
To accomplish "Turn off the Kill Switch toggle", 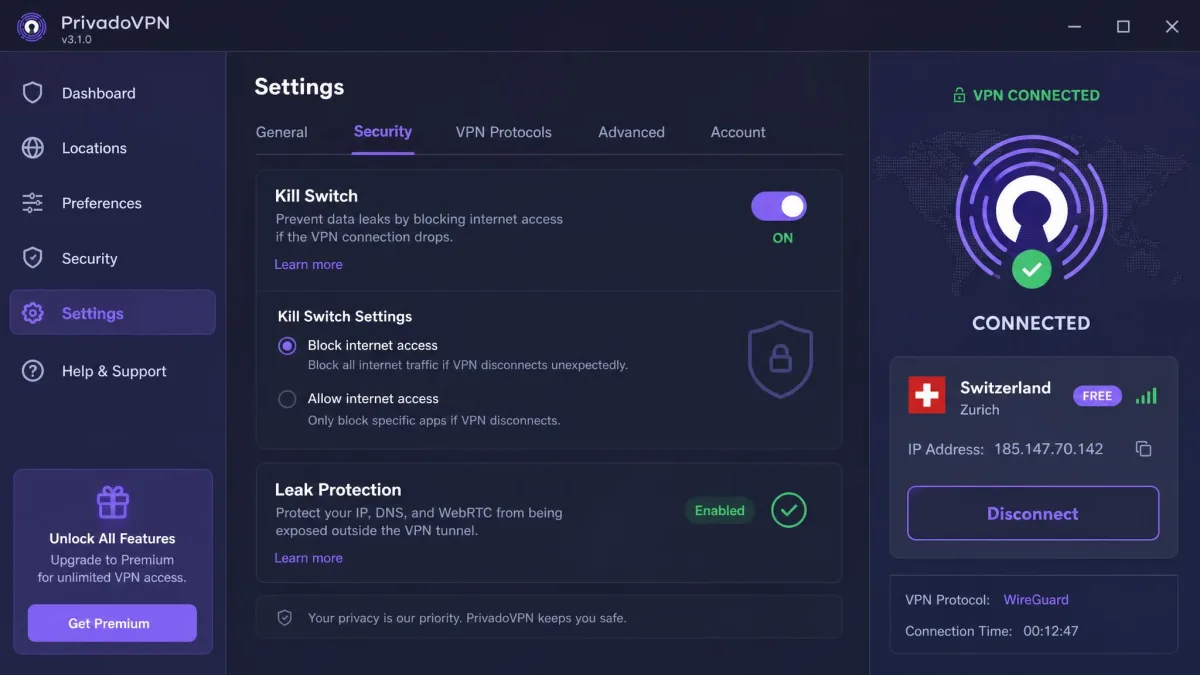I will pyautogui.click(x=779, y=206).
